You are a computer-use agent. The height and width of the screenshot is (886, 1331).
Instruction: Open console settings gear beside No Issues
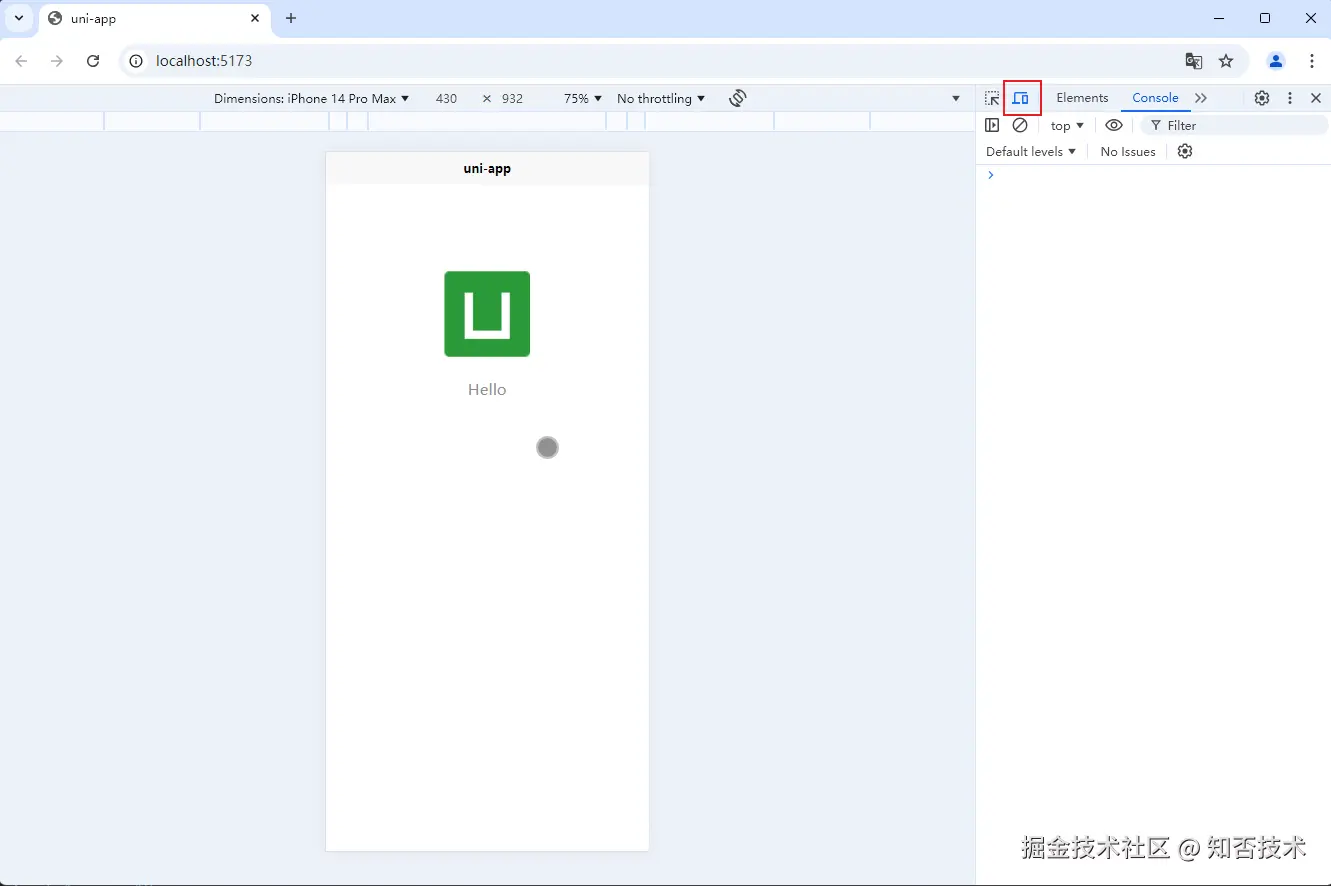pyautogui.click(x=1185, y=152)
